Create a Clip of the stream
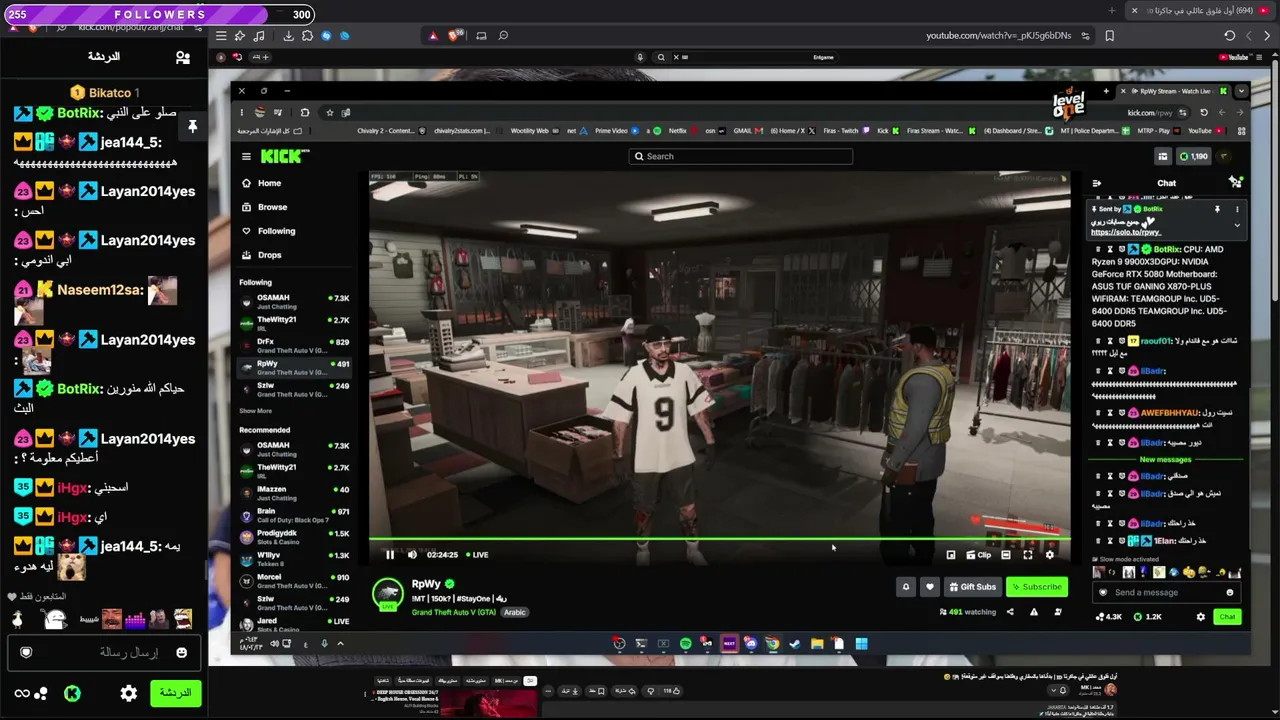Viewport: 1280px width, 720px height. (980, 555)
